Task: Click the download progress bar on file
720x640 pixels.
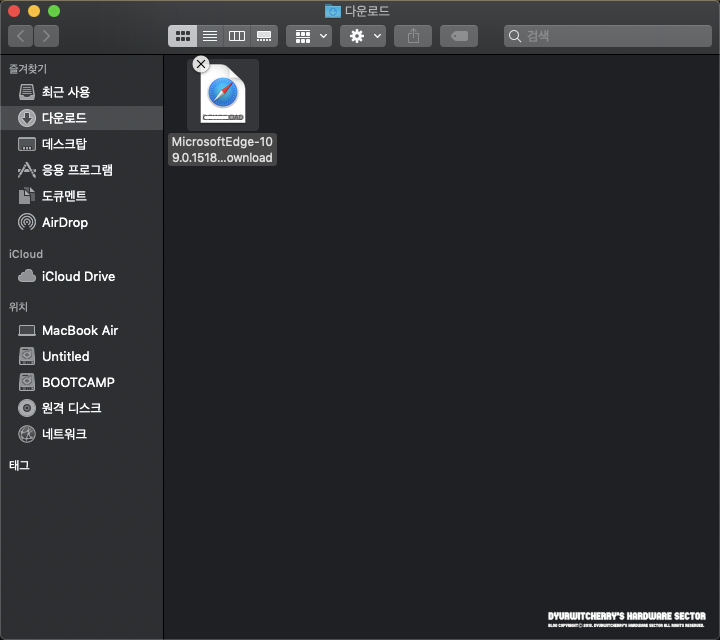Action: pos(223,117)
